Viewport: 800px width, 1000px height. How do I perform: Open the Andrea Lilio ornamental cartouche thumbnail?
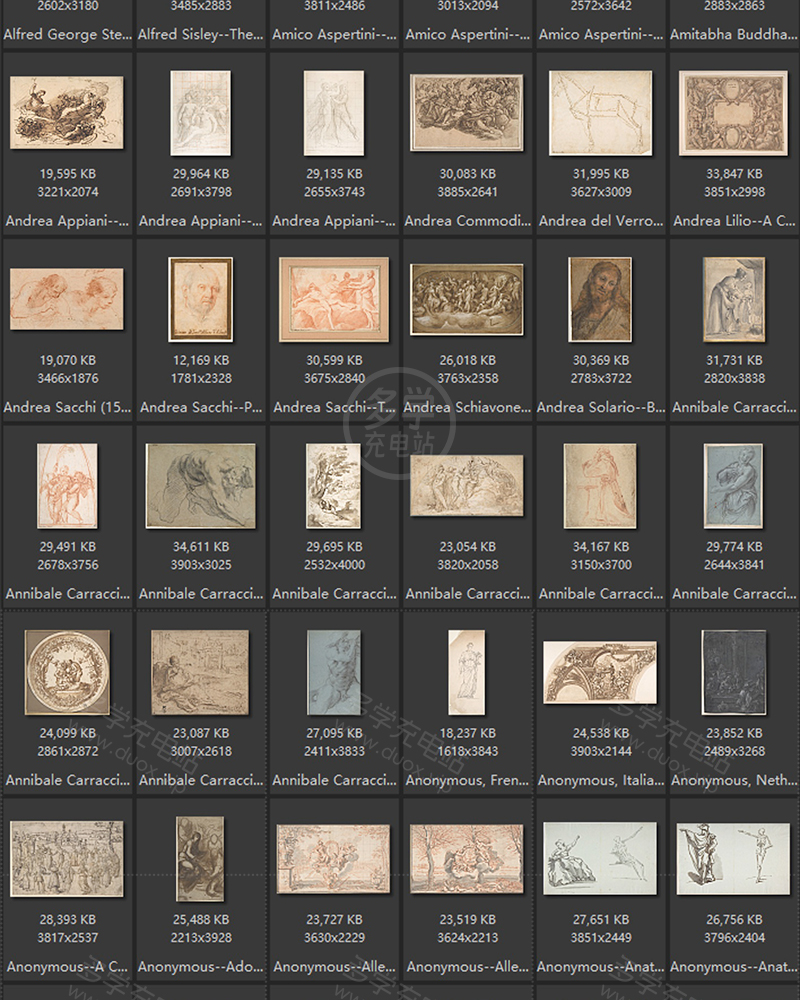click(734, 113)
